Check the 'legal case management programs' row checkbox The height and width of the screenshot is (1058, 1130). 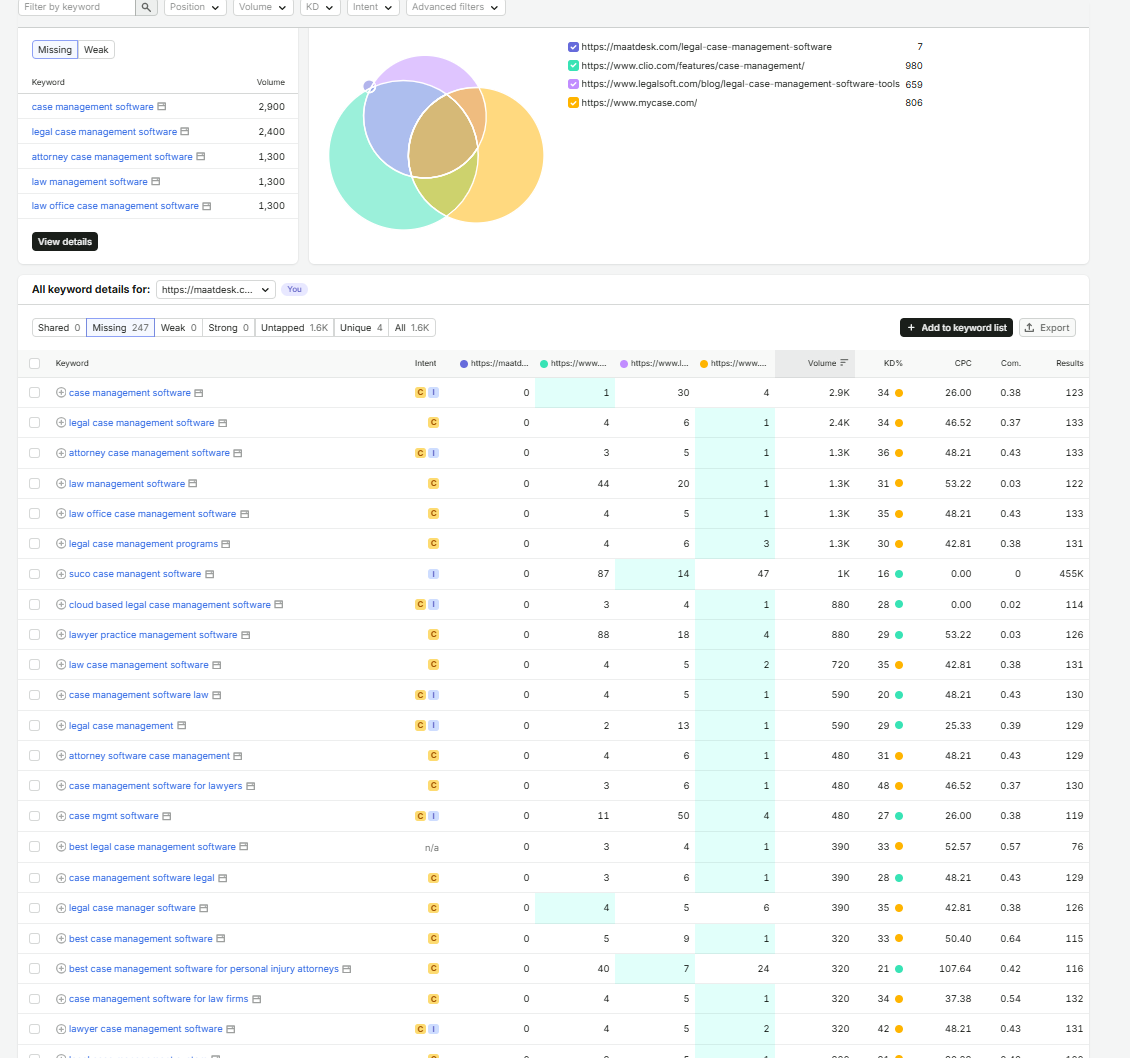pos(35,544)
